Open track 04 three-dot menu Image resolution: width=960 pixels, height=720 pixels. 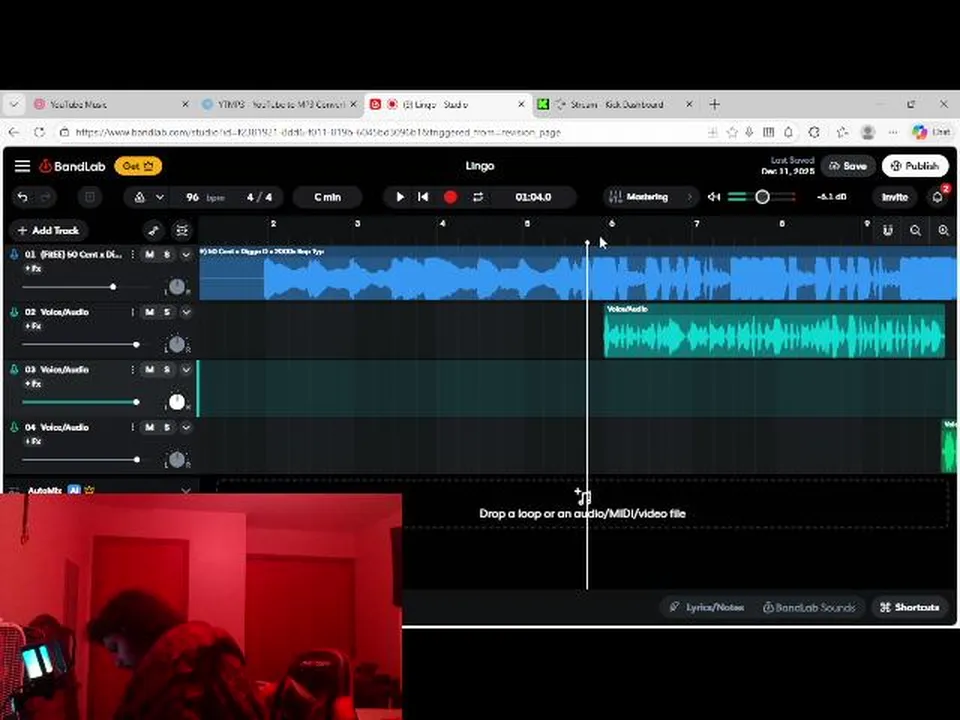coord(132,427)
